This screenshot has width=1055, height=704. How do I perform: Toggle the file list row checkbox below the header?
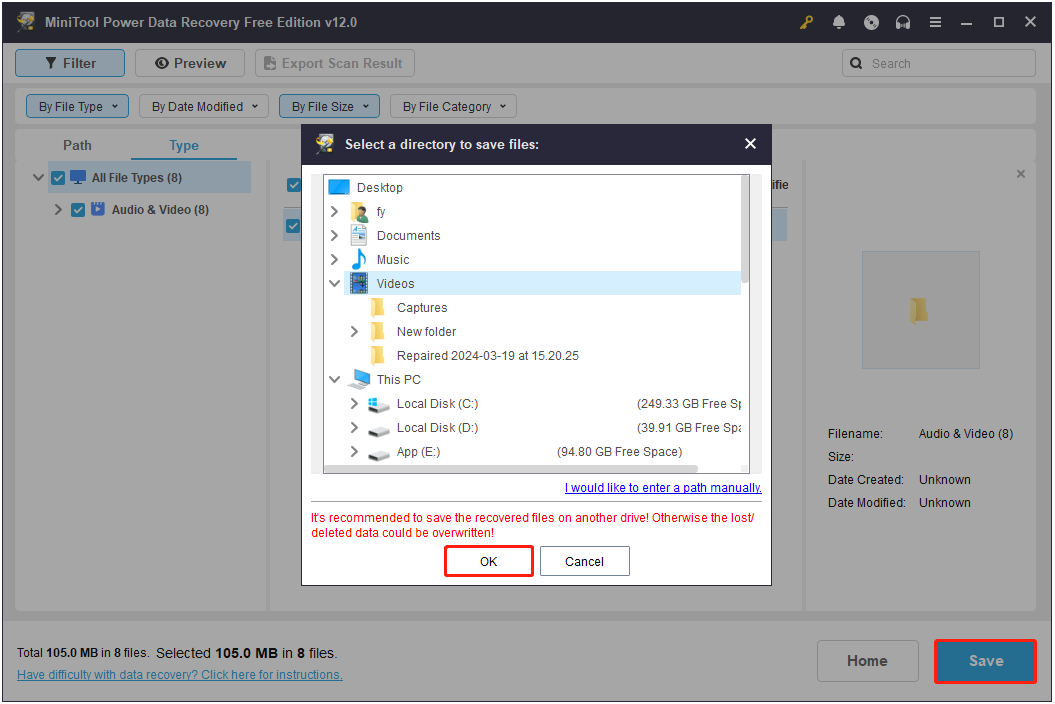293,226
